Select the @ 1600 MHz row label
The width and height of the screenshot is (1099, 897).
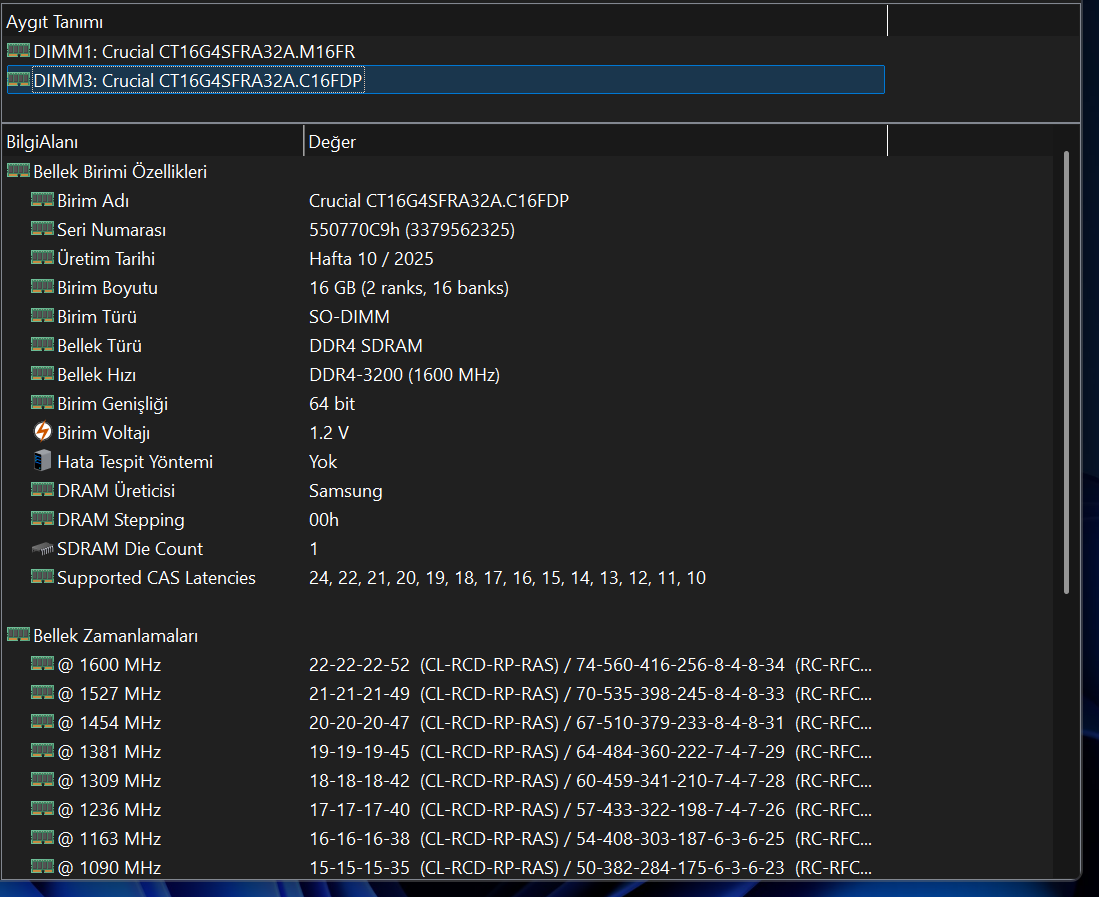pos(109,664)
